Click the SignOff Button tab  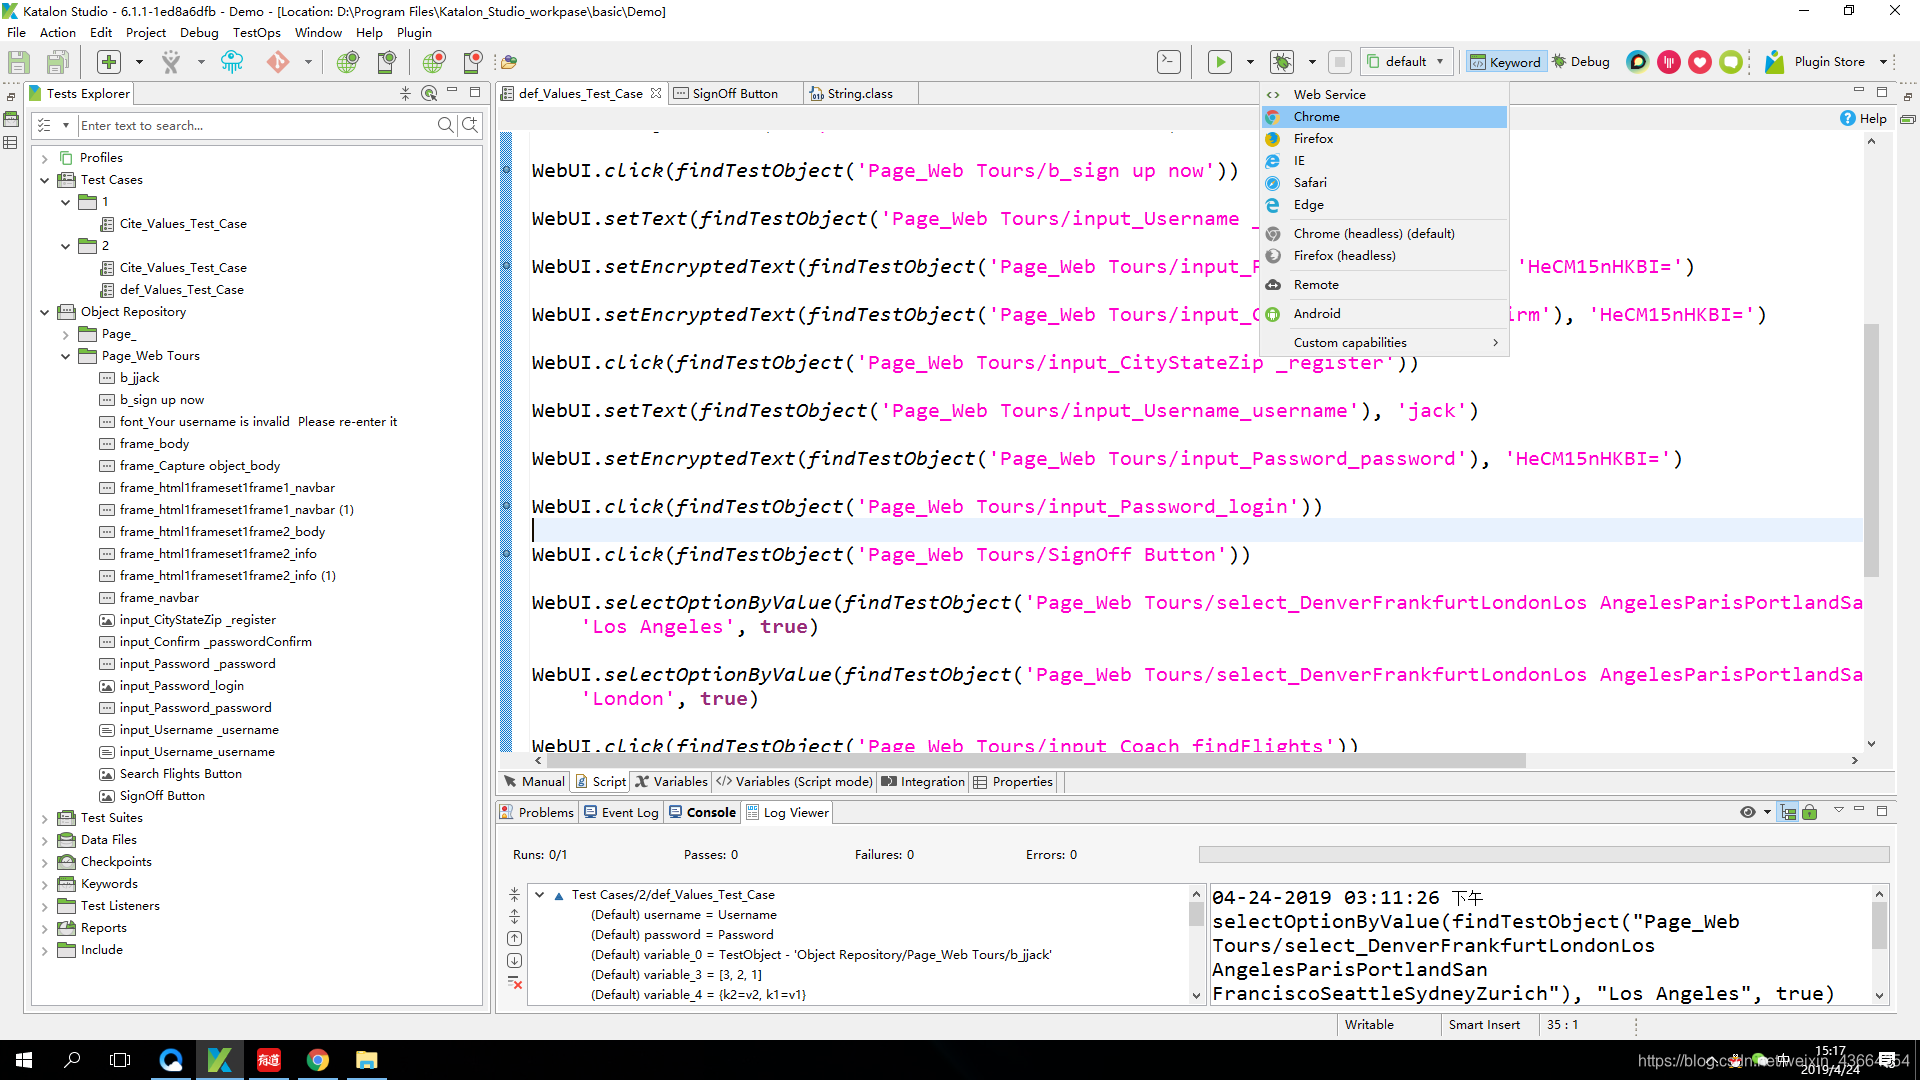point(733,92)
